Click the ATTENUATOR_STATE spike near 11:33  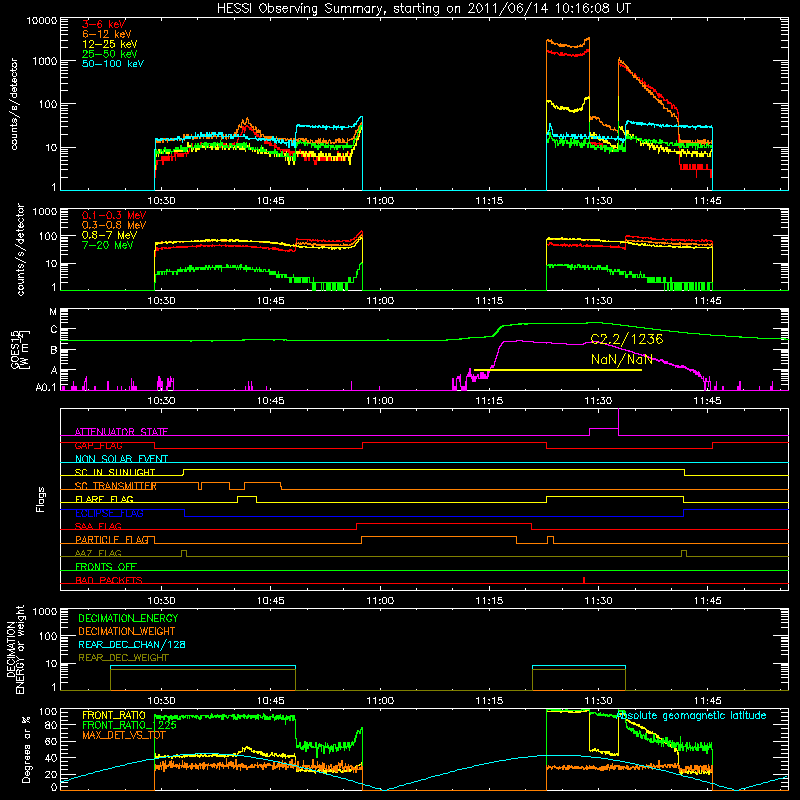618,421
